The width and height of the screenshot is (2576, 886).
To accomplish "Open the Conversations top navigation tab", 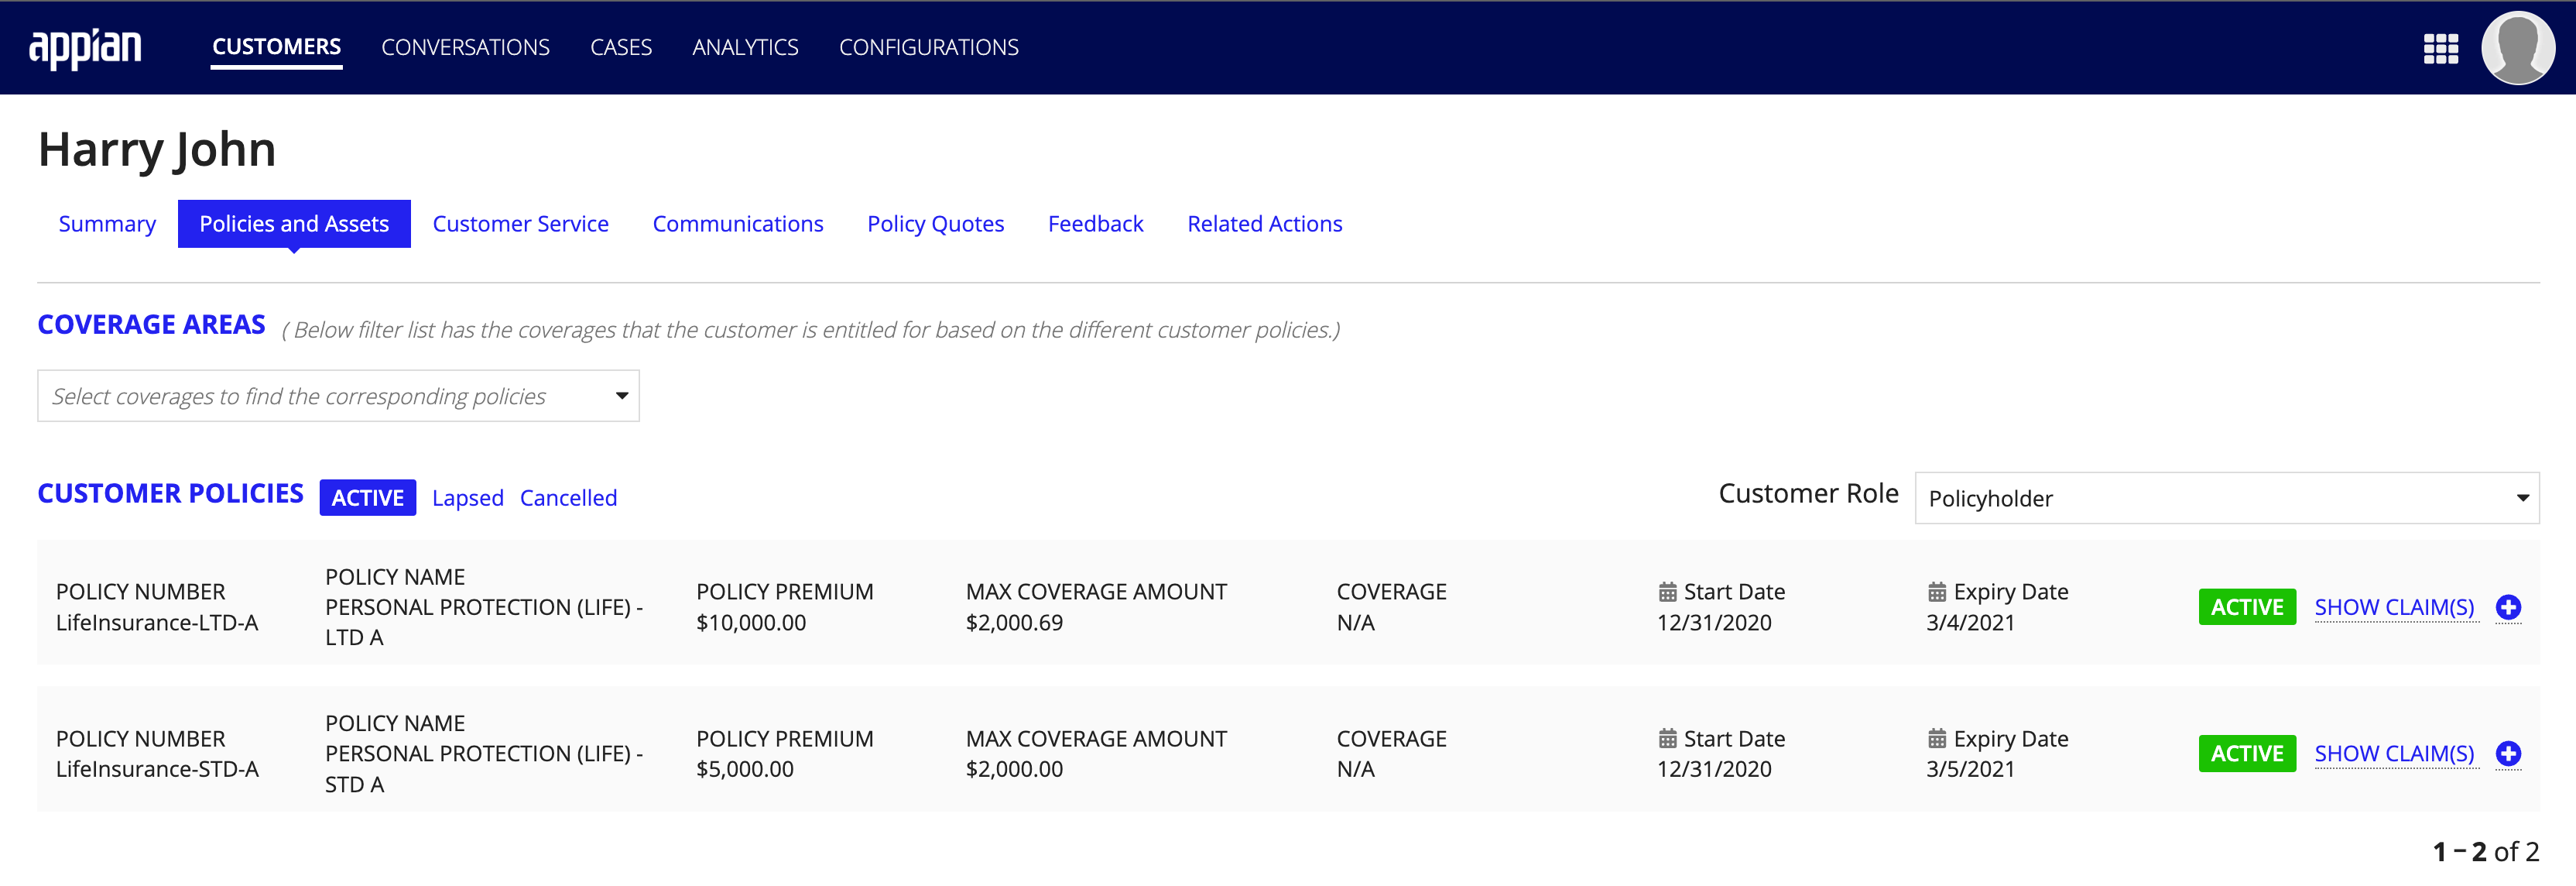I will 465,47.
